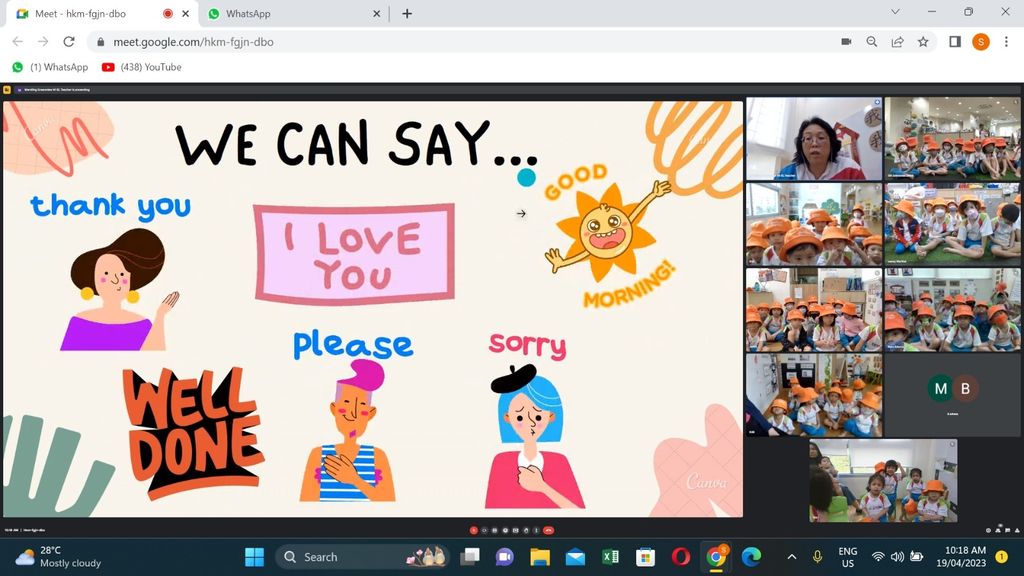The width and height of the screenshot is (1024, 576).
Task: Open the clock showing 10:18 AM
Action: point(961,557)
